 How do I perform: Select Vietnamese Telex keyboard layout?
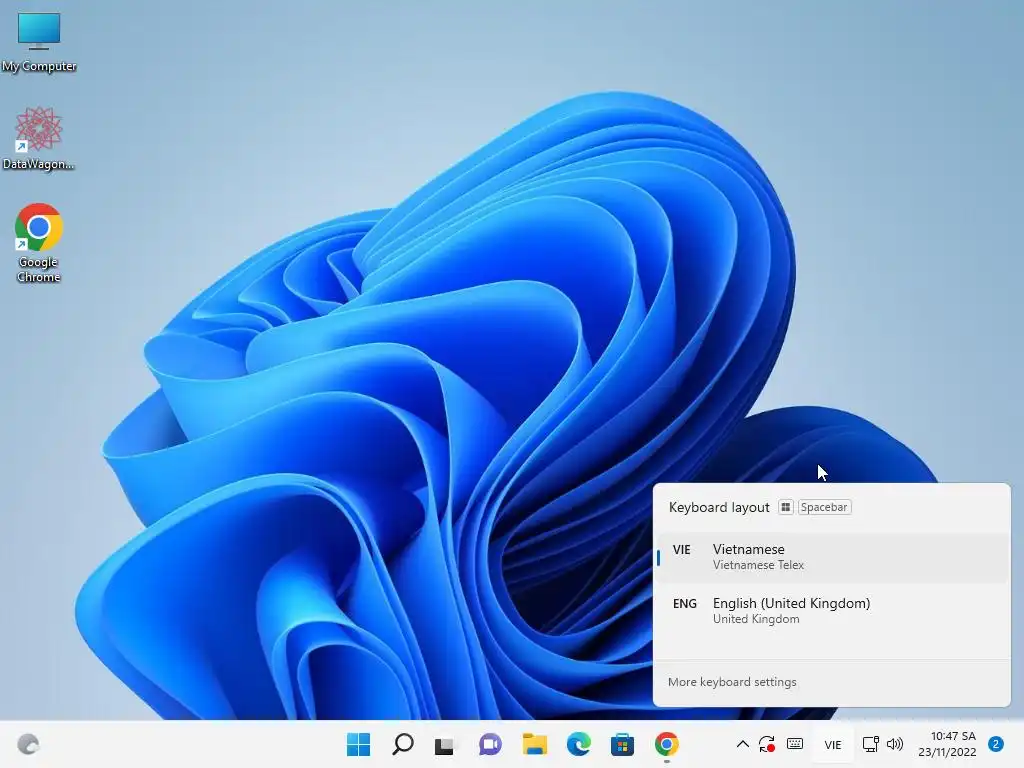[832, 556]
